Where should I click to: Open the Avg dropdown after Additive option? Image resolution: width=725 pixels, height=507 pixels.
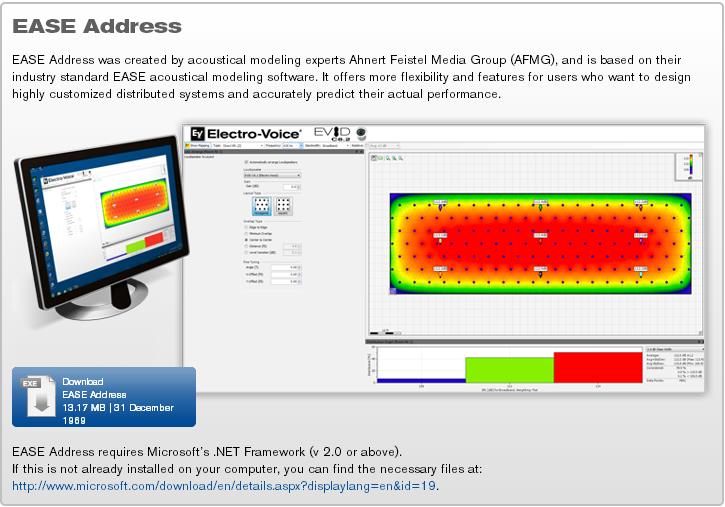[x=383, y=146]
